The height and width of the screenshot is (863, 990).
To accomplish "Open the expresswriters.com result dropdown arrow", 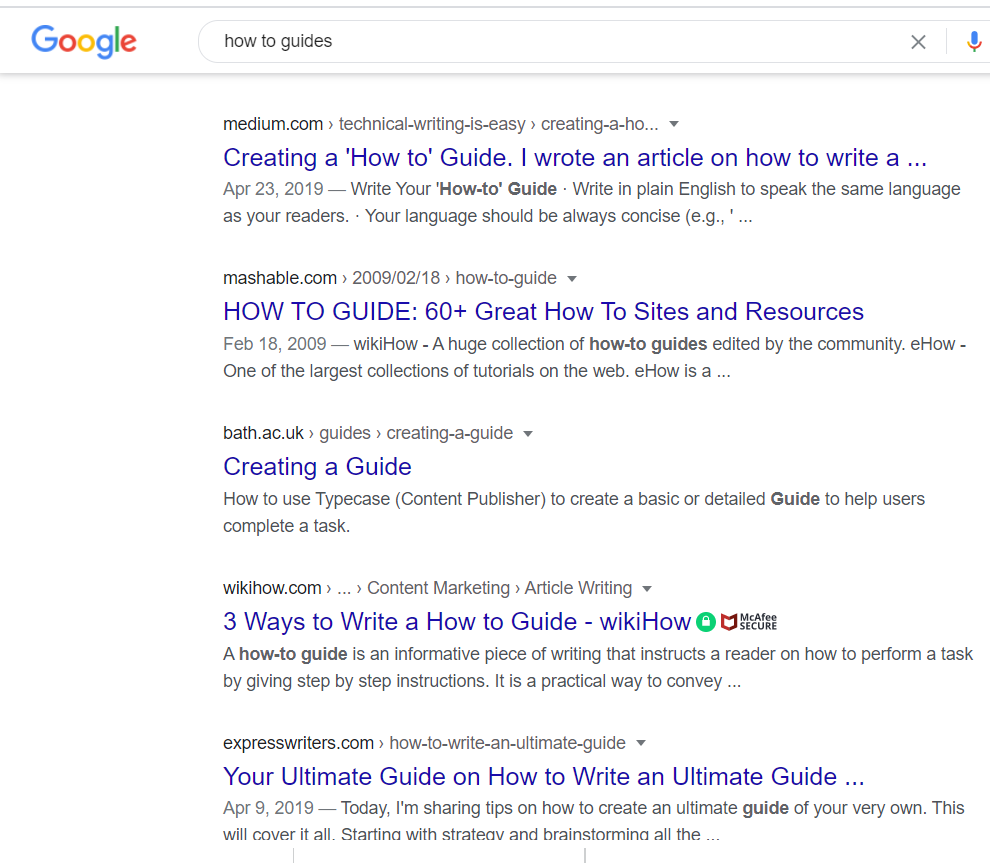I will pos(640,743).
